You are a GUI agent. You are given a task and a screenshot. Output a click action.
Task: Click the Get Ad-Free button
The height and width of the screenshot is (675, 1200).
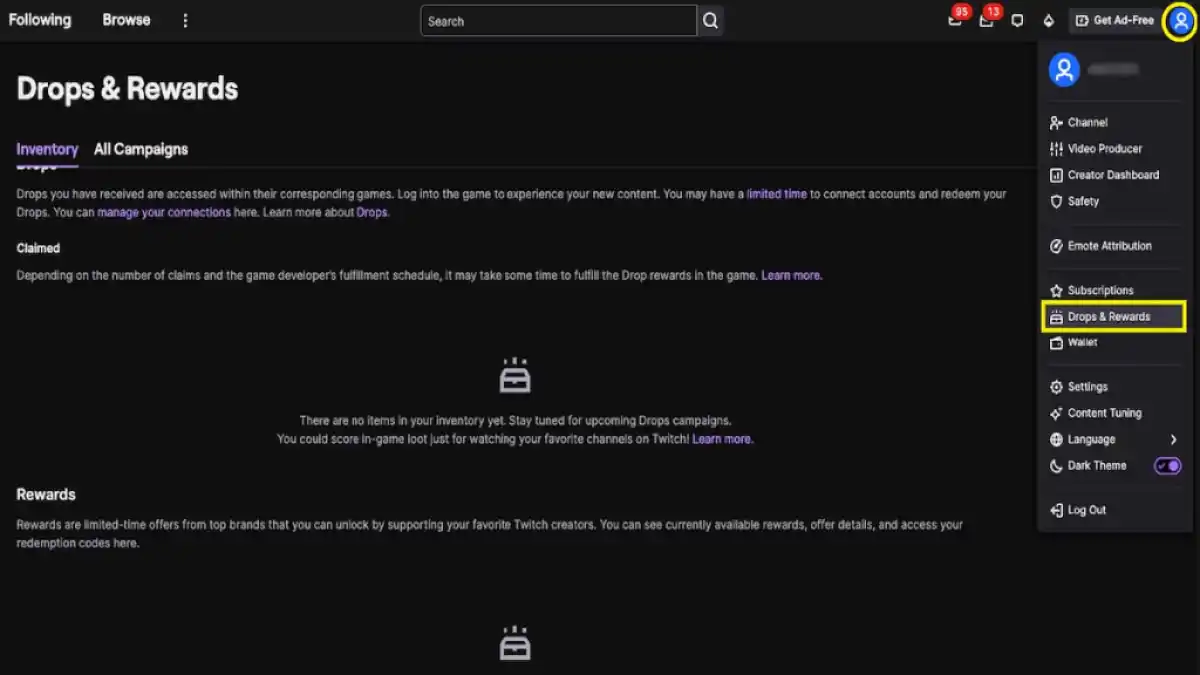(x=1115, y=21)
